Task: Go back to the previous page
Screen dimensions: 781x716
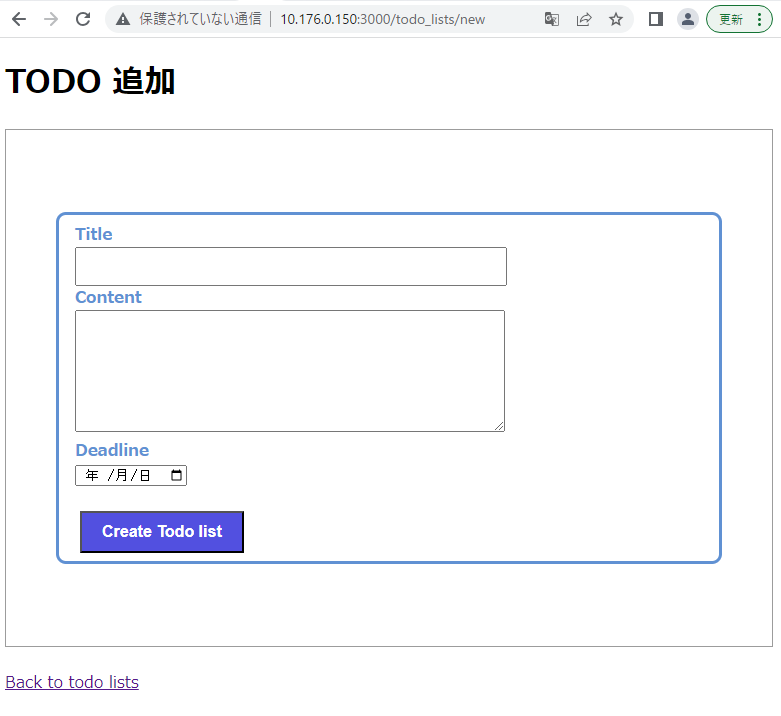Action: 19,19
